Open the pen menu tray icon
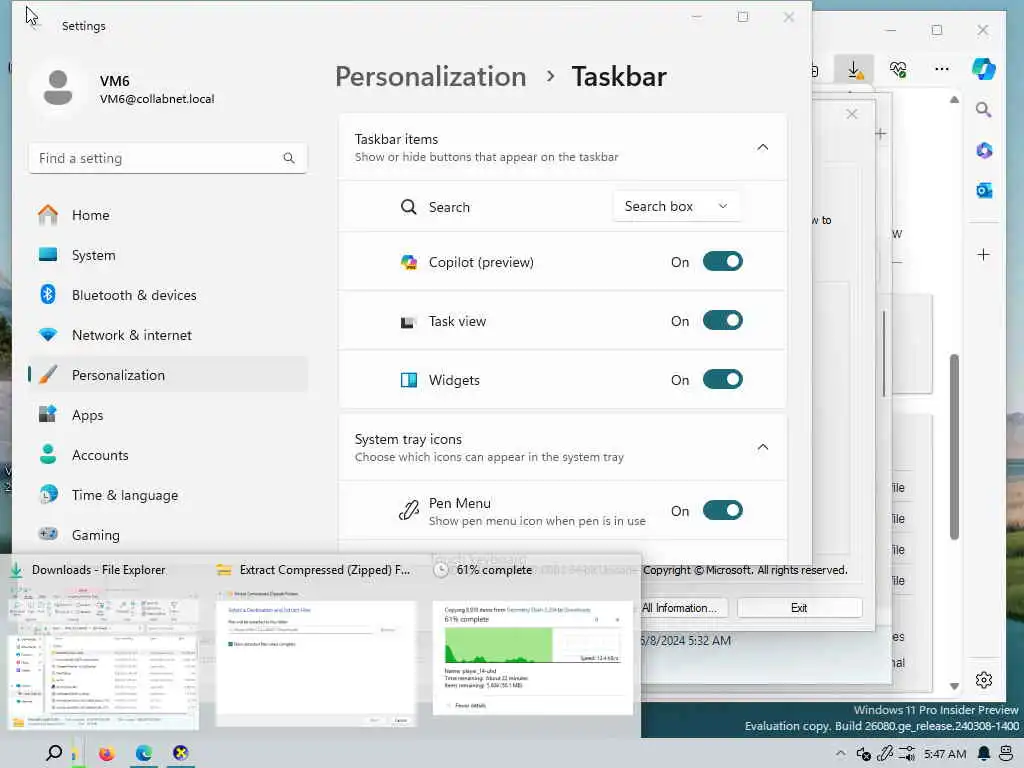Screen dimensions: 1024x768 (885, 754)
